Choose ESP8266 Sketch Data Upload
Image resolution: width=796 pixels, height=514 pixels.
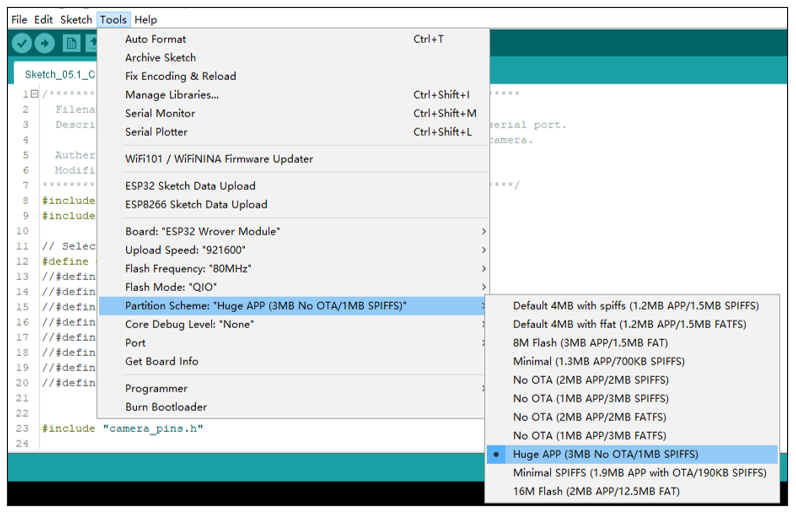(293, 204)
